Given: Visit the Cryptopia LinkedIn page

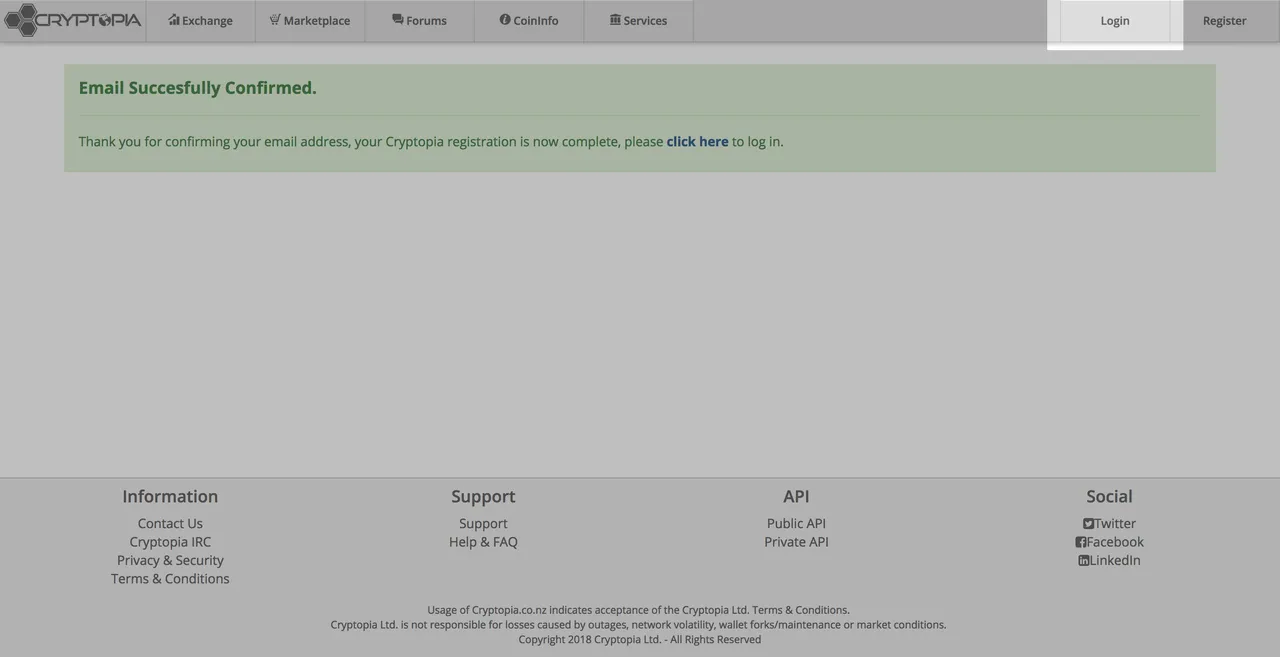Looking at the screenshot, I should 1109,560.
